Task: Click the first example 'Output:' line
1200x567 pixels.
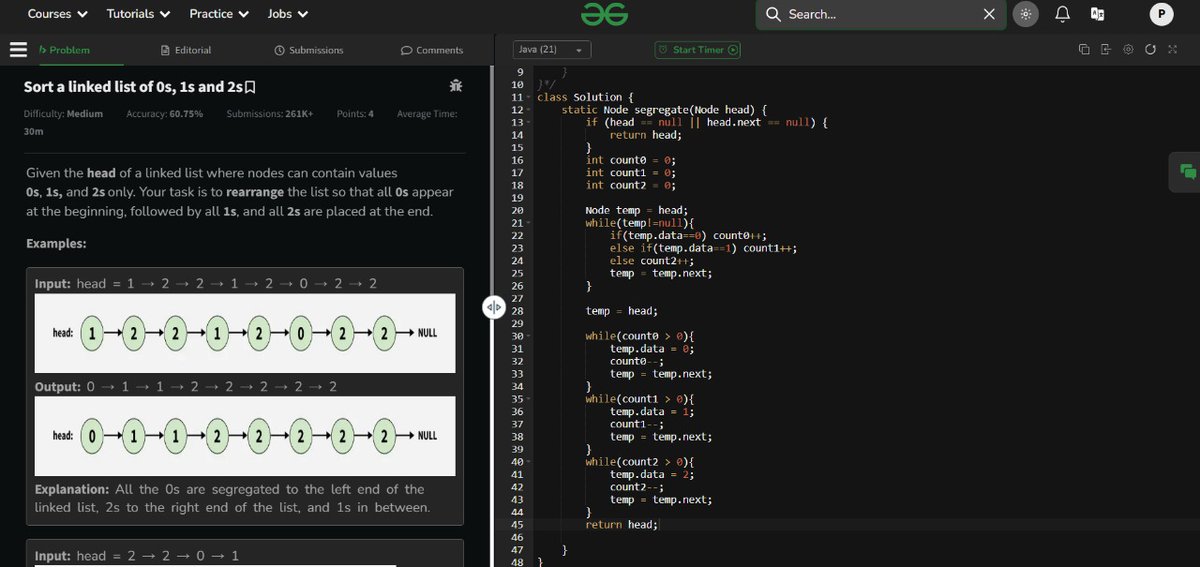Action: 186,387
